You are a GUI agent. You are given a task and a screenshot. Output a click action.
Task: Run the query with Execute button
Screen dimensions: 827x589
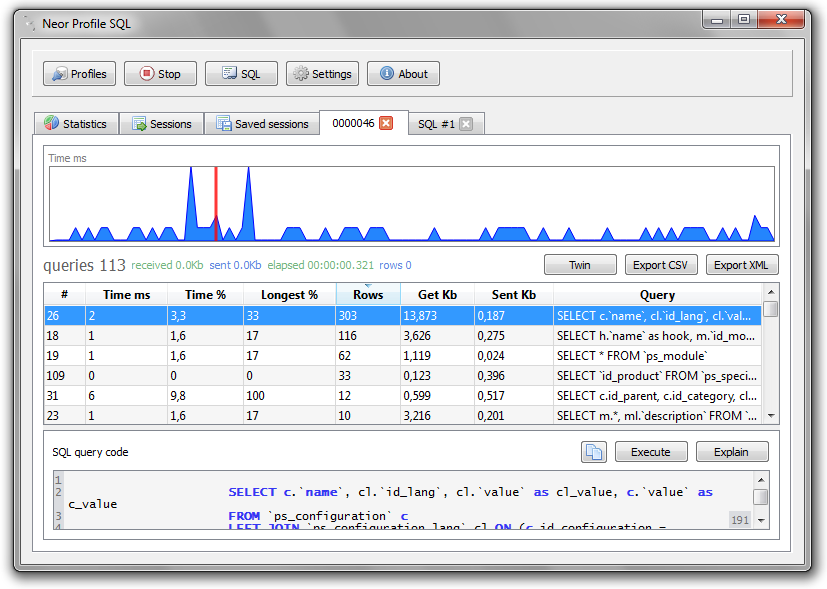651,452
